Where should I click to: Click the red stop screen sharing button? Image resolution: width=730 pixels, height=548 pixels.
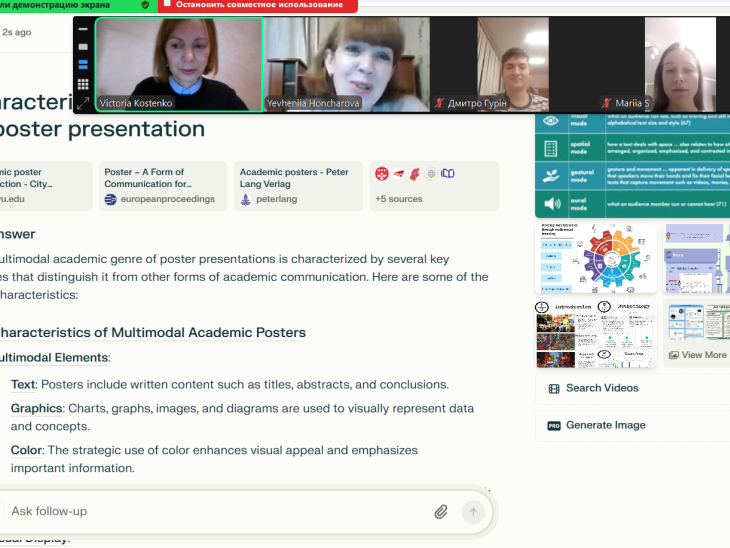point(258,6)
